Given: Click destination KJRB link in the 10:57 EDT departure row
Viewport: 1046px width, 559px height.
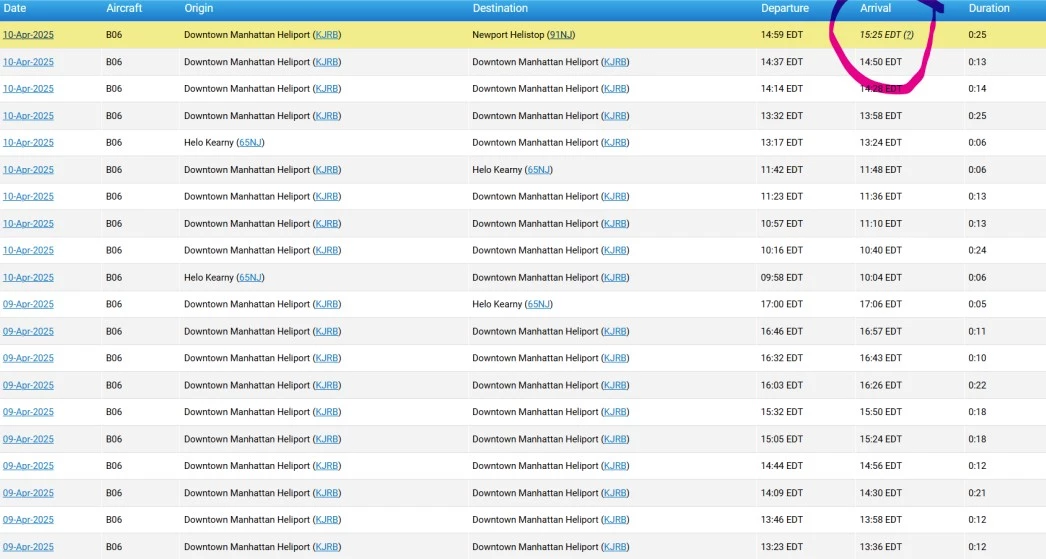Looking at the screenshot, I should 615,223.
